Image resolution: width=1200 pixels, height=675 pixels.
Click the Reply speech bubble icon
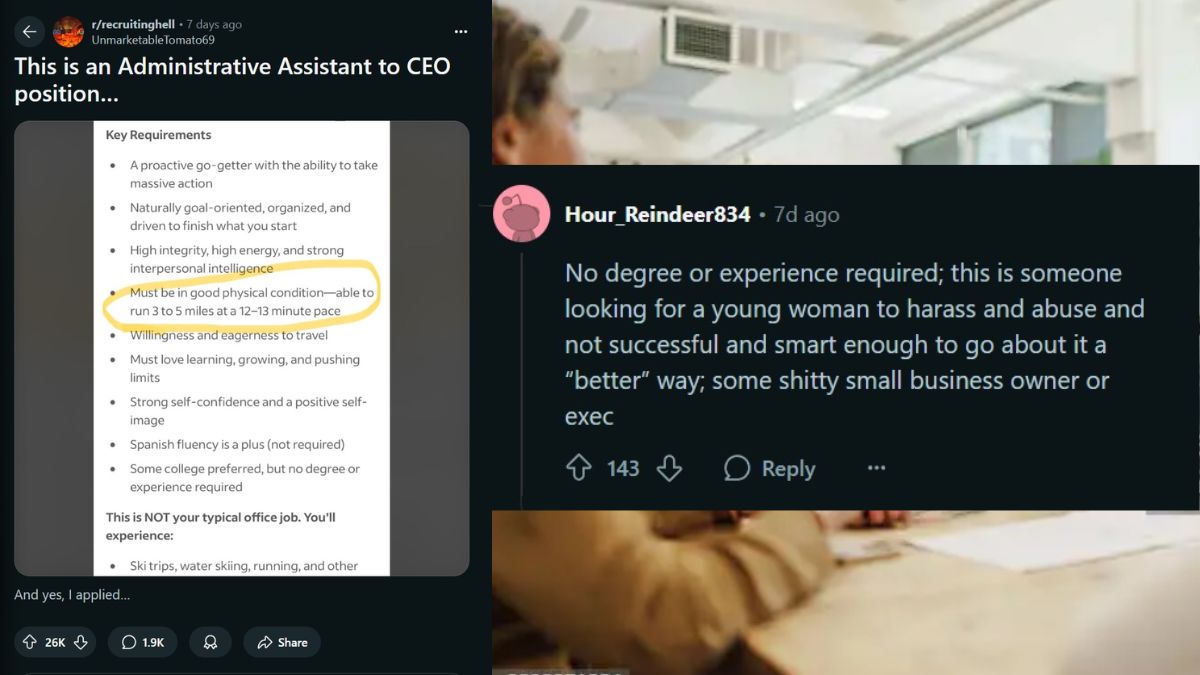738,468
